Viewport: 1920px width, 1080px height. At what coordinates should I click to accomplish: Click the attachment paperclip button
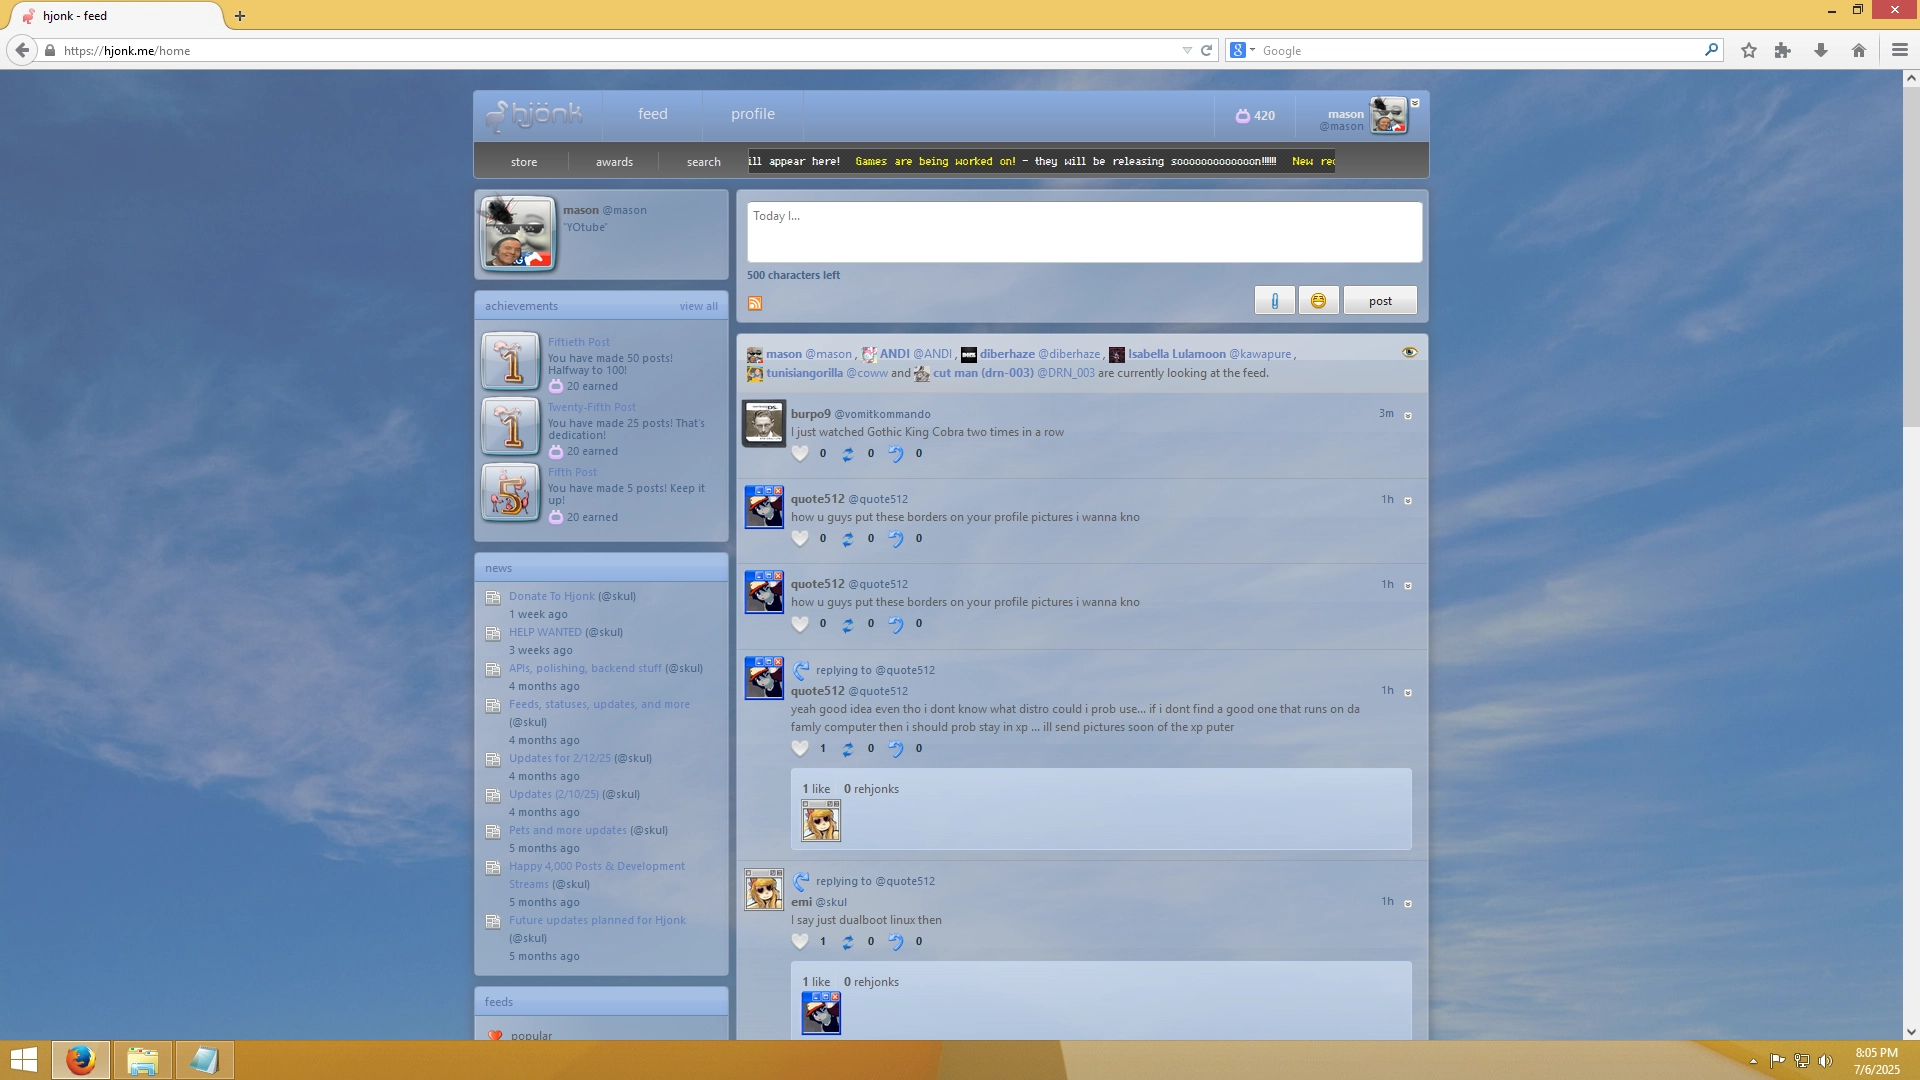(1274, 300)
